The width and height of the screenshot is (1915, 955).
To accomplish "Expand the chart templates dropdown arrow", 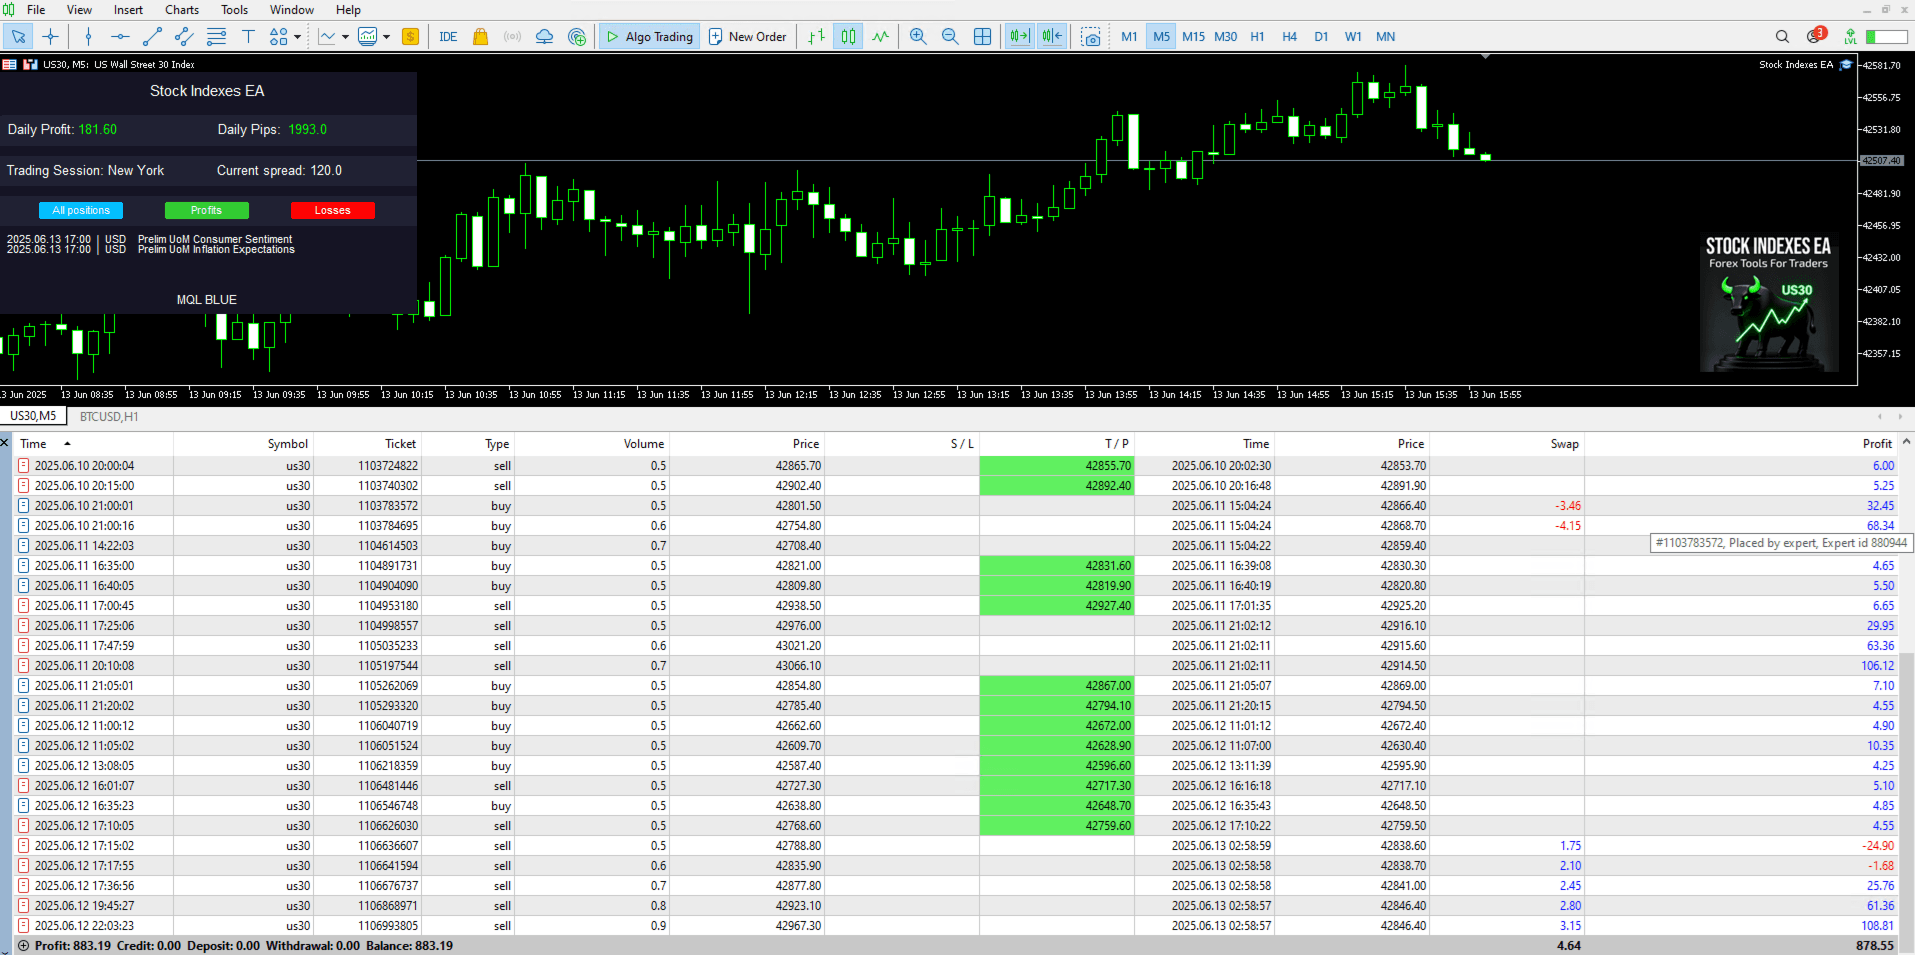I will (x=386, y=37).
